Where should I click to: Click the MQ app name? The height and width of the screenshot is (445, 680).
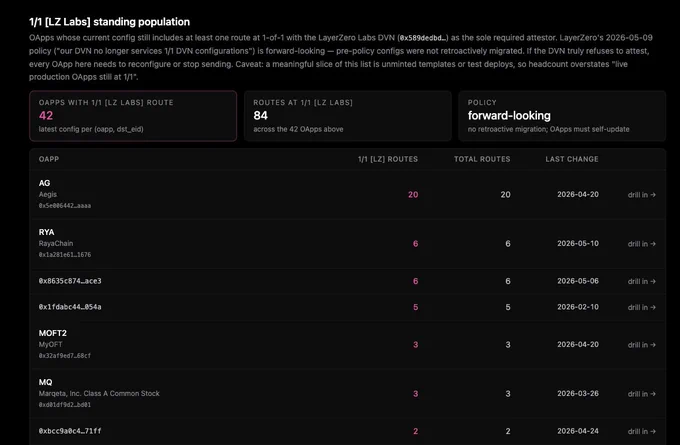(46, 382)
